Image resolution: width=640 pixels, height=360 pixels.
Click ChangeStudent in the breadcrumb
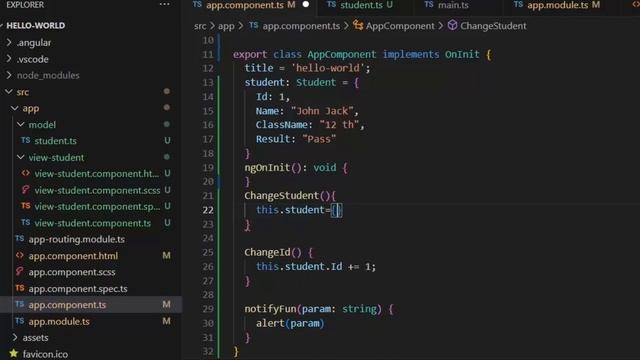(493, 26)
